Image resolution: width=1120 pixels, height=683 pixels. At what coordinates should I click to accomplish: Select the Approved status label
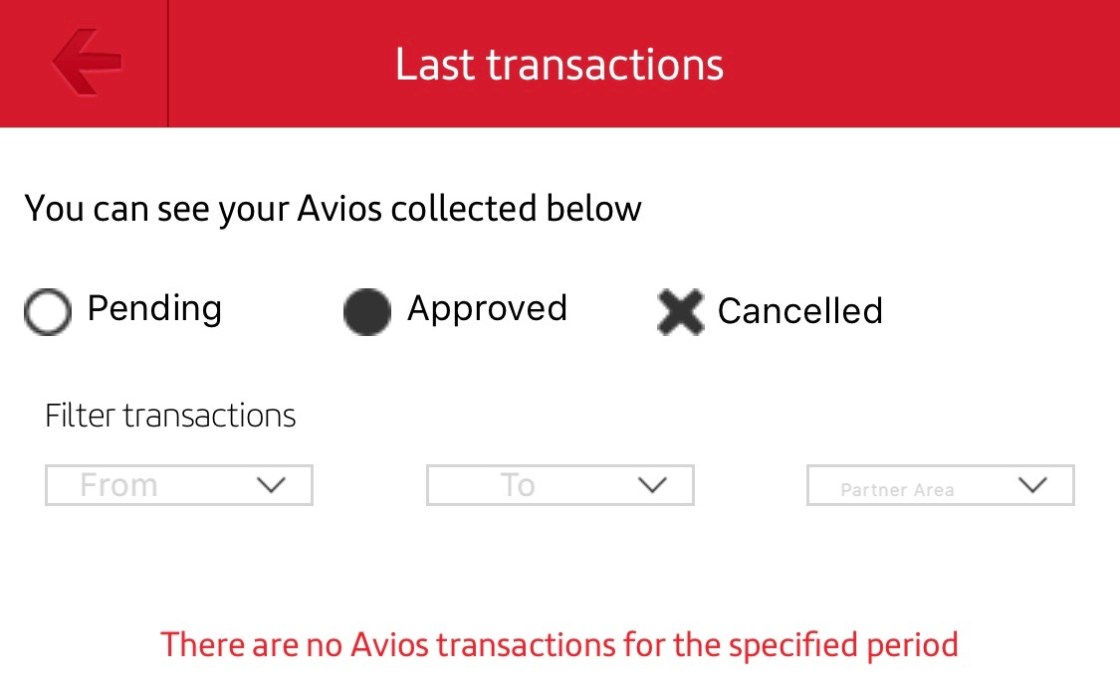pyautogui.click(x=487, y=308)
